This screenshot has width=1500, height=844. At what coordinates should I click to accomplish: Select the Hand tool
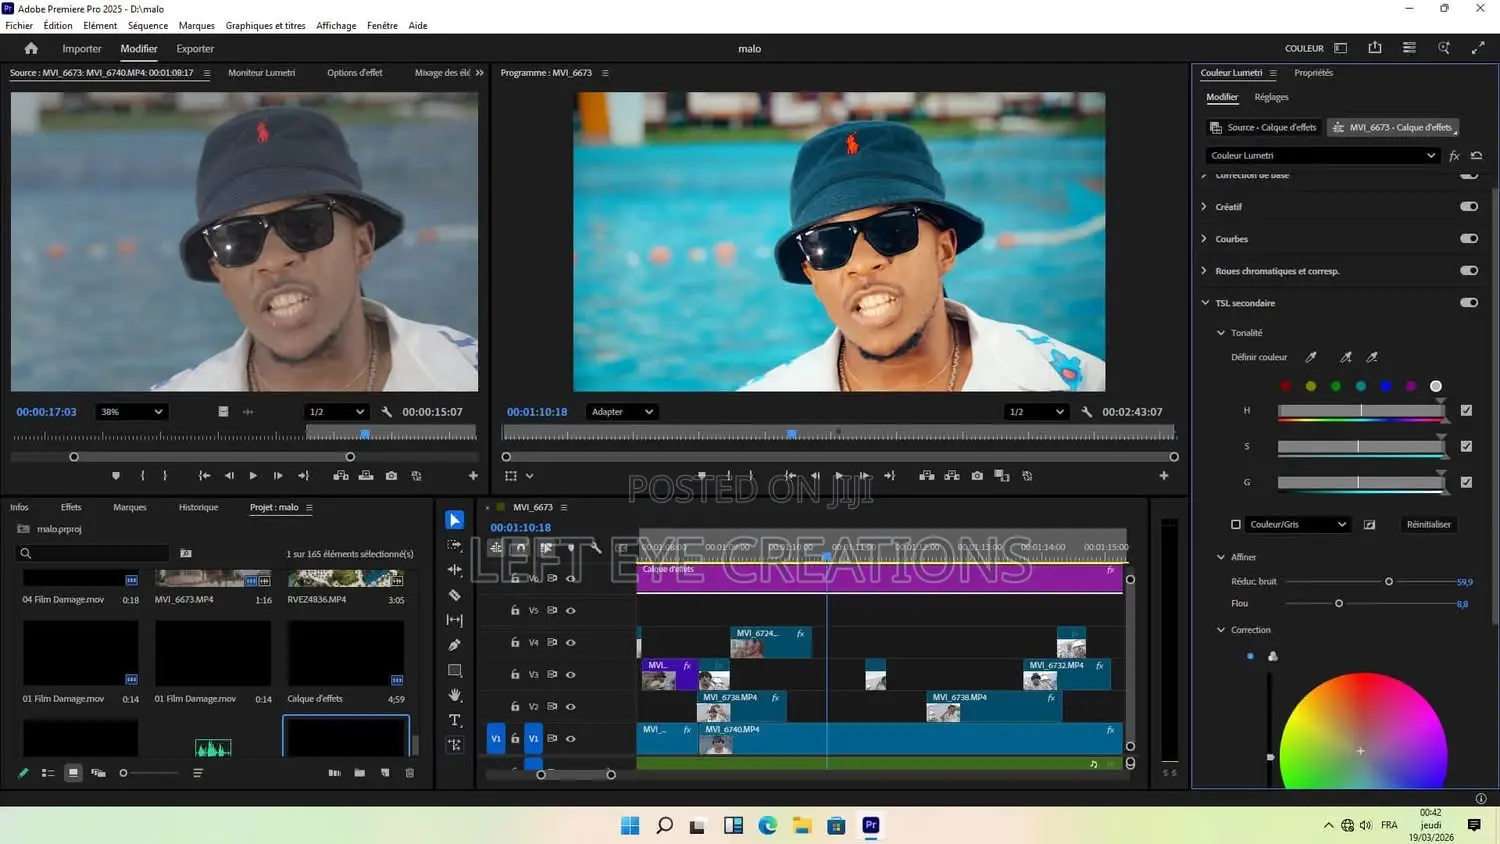pos(455,695)
